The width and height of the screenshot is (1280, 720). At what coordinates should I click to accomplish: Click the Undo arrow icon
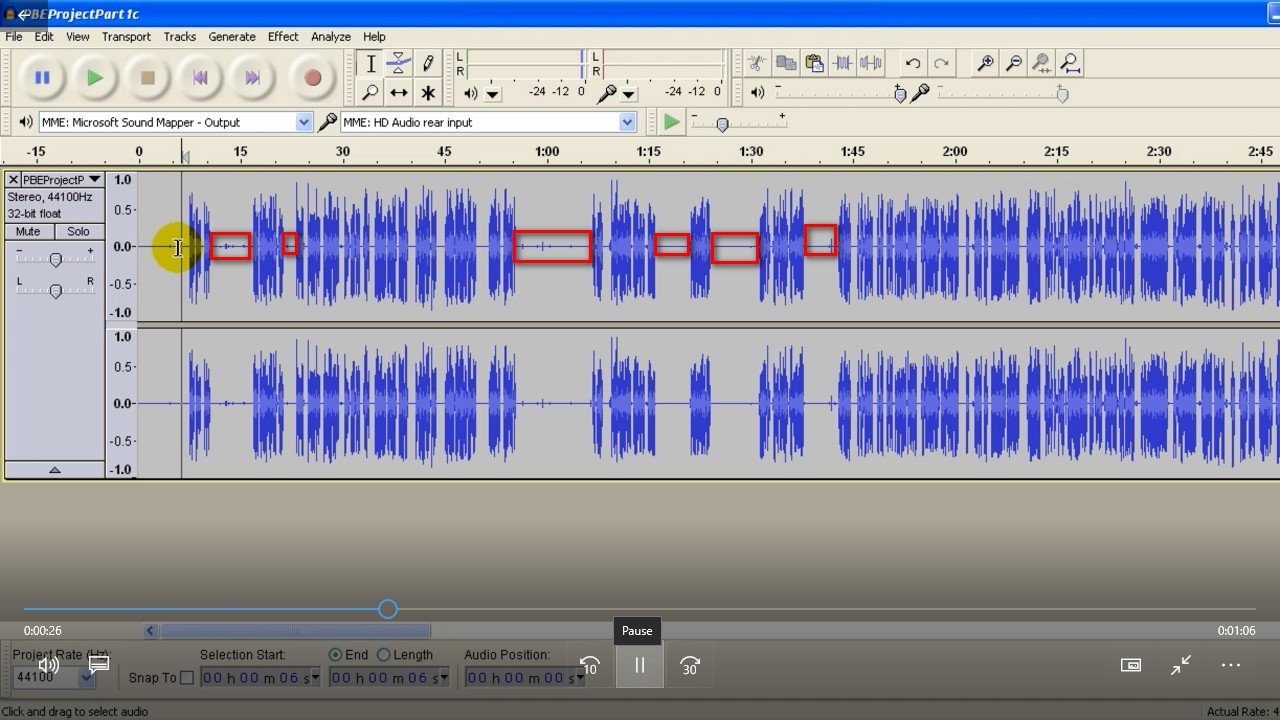coord(913,63)
